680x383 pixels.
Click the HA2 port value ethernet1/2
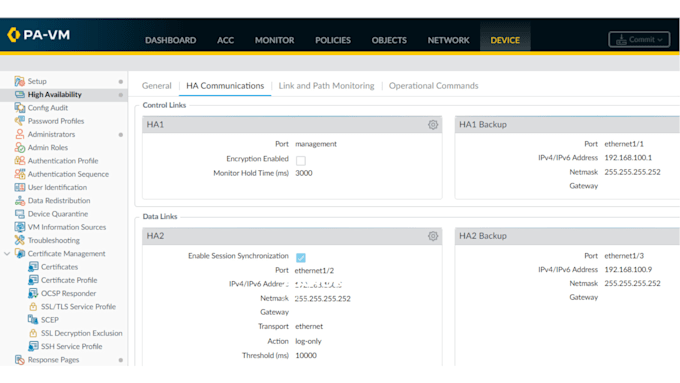coord(314,270)
